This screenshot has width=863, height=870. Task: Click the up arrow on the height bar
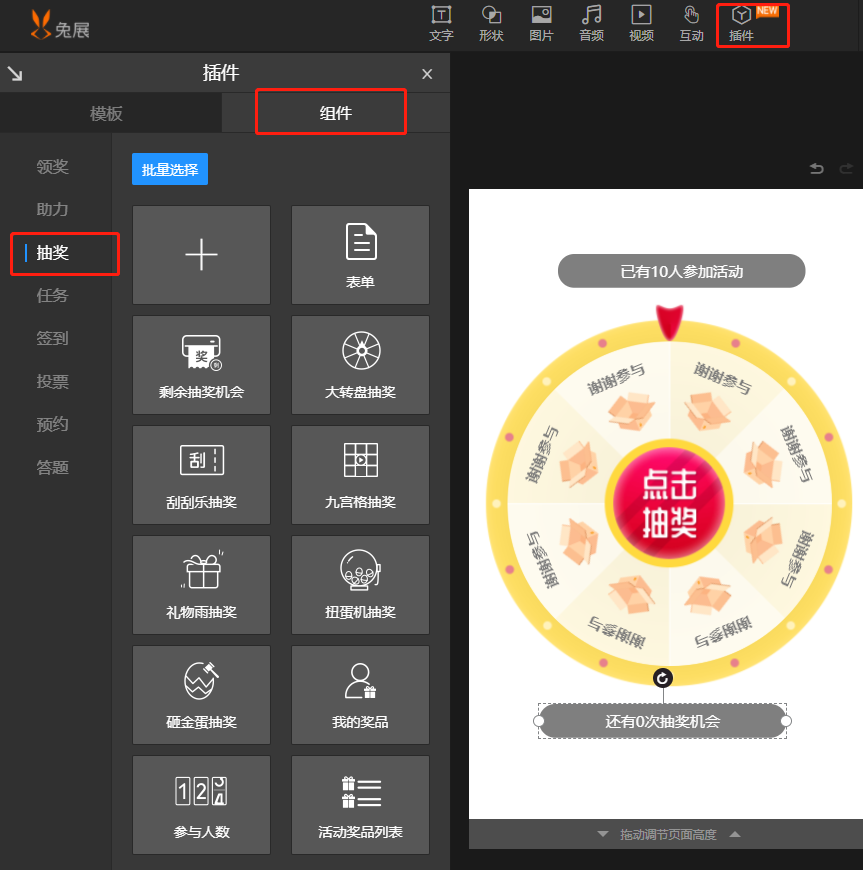pyautogui.click(x=735, y=834)
